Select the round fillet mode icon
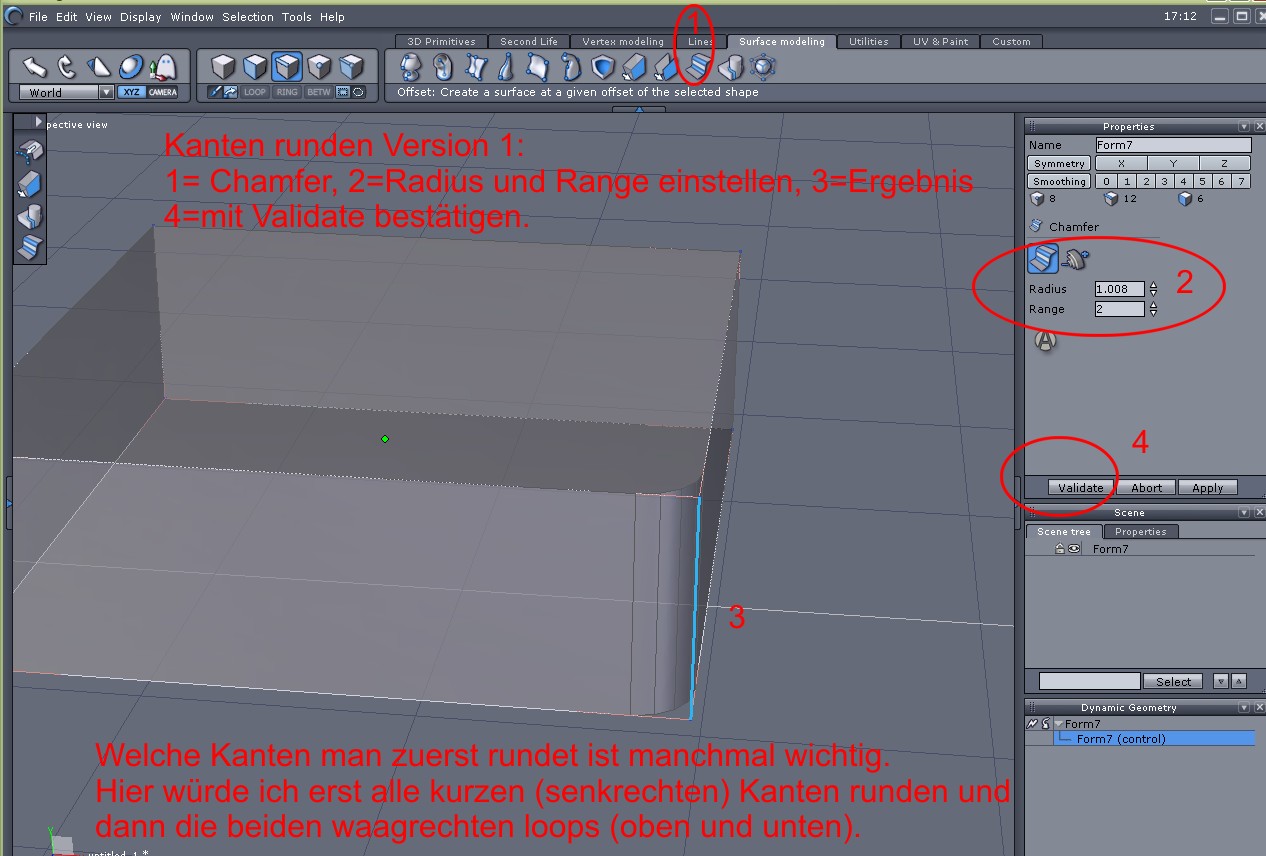Viewport: 1266px width, 856px height. [x=1075, y=259]
